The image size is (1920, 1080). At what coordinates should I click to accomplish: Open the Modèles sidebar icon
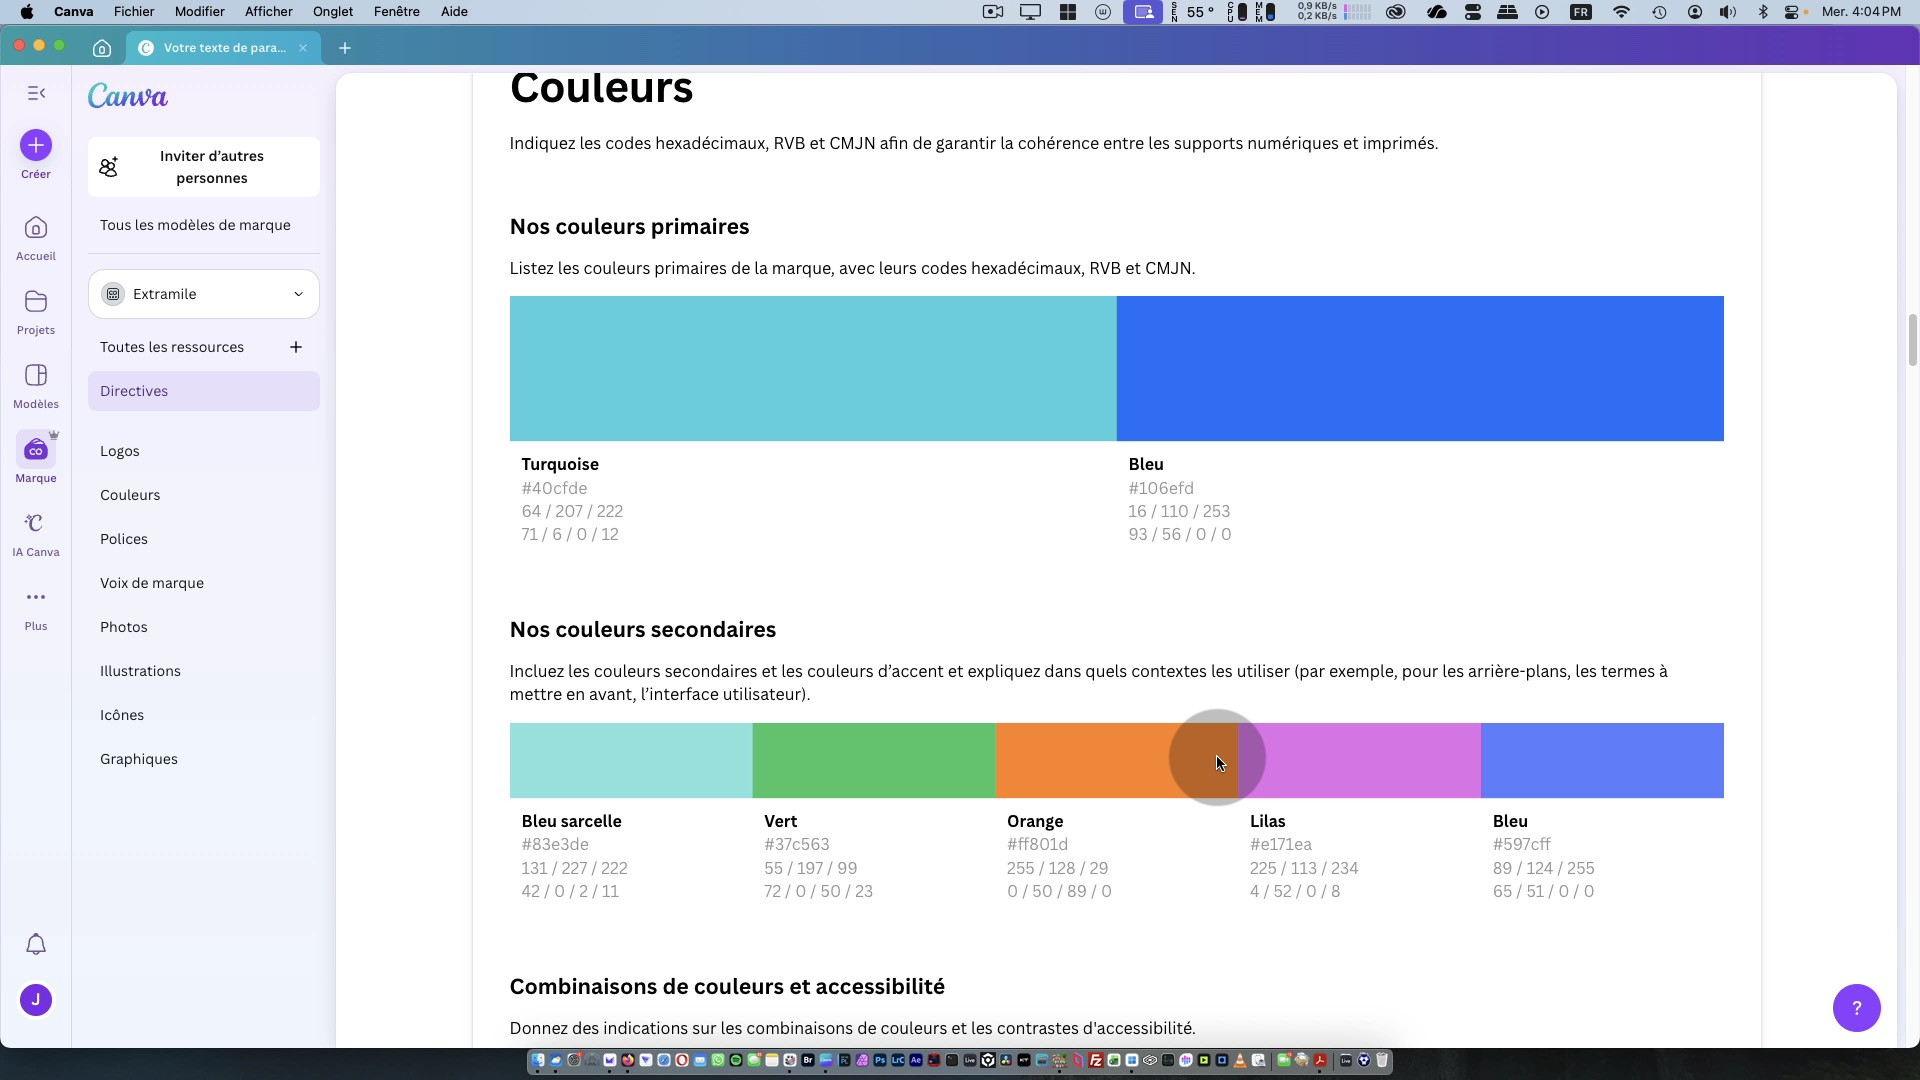coord(36,376)
